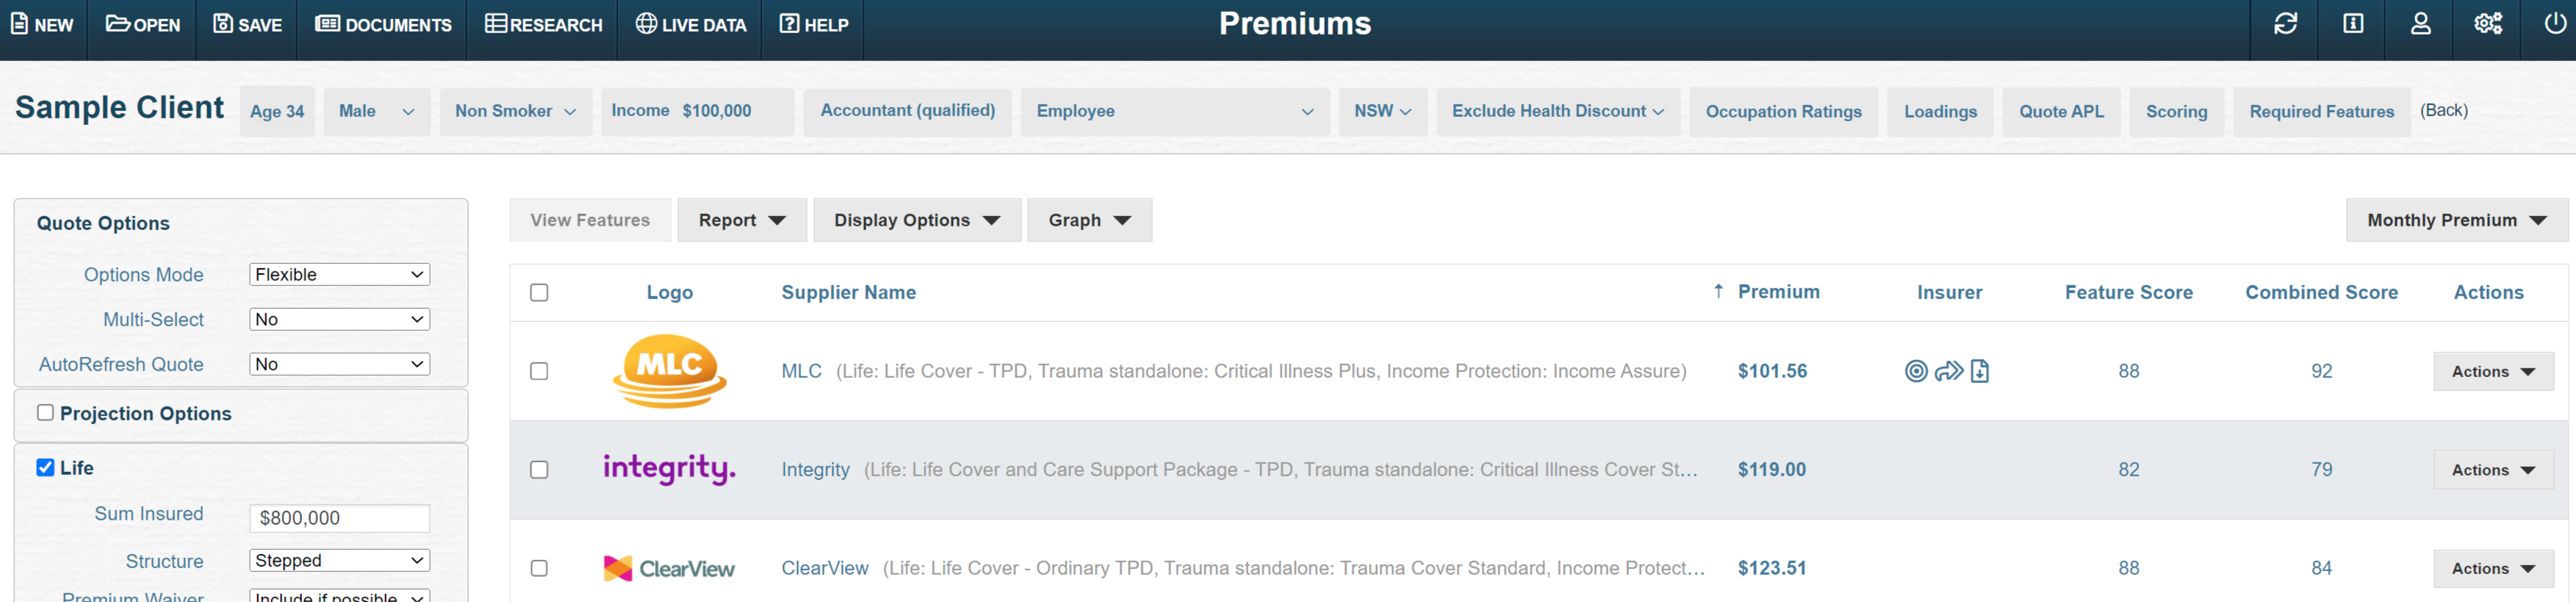Select the Integrity row checkbox
This screenshot has height=602, width=2576.
(x=539, y=470)
